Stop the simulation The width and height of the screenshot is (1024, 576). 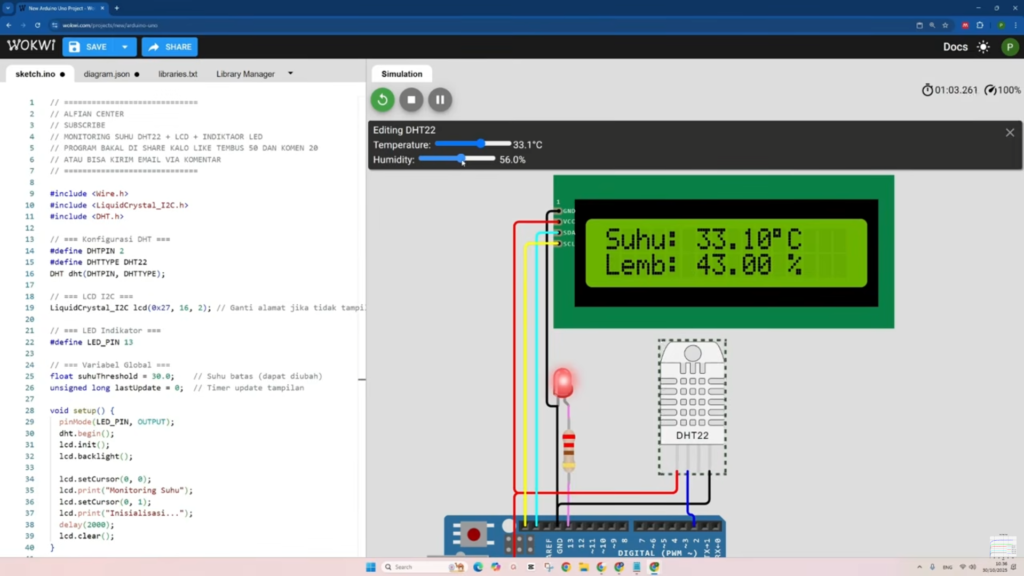[x=411, y=100]
